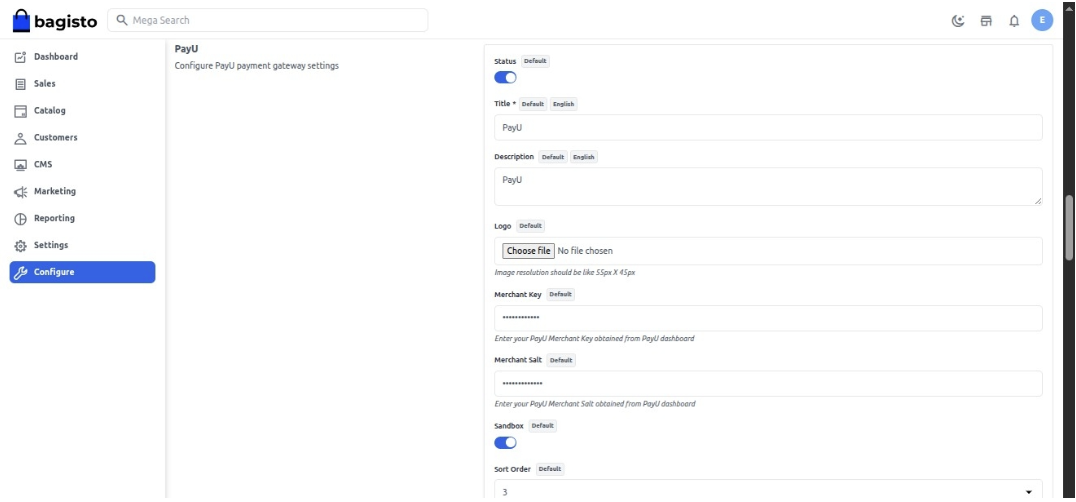Select the Configure menu item

(x=82, y=272)
